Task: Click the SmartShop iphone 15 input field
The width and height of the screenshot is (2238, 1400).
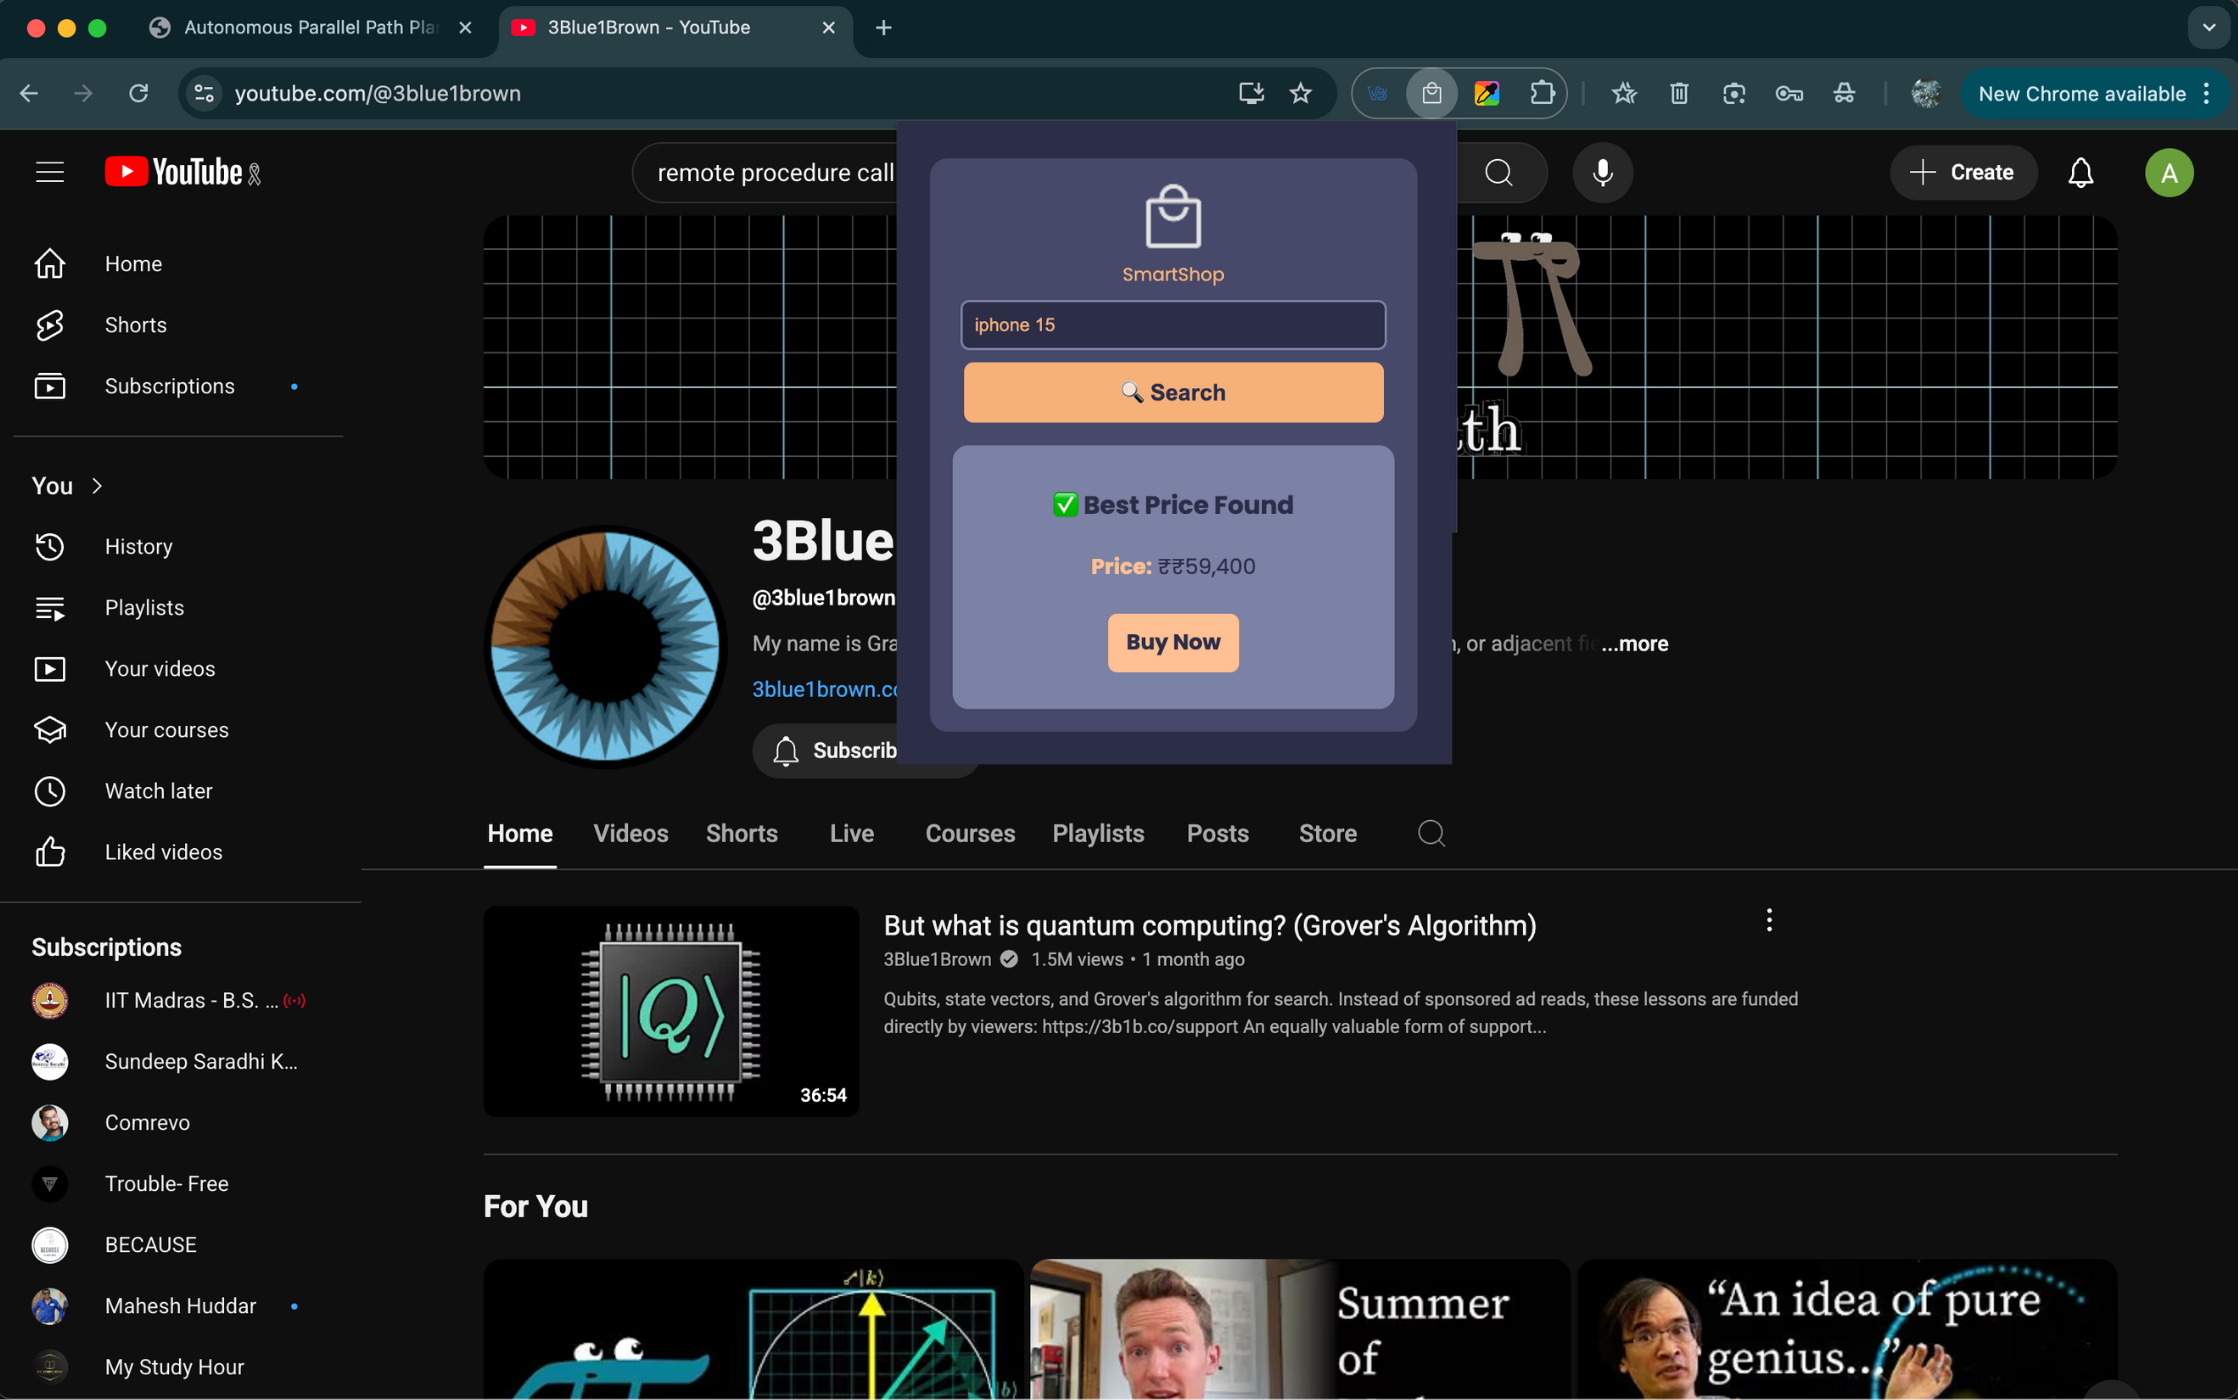Action: pyautogui.click(x=1173, y=325)
